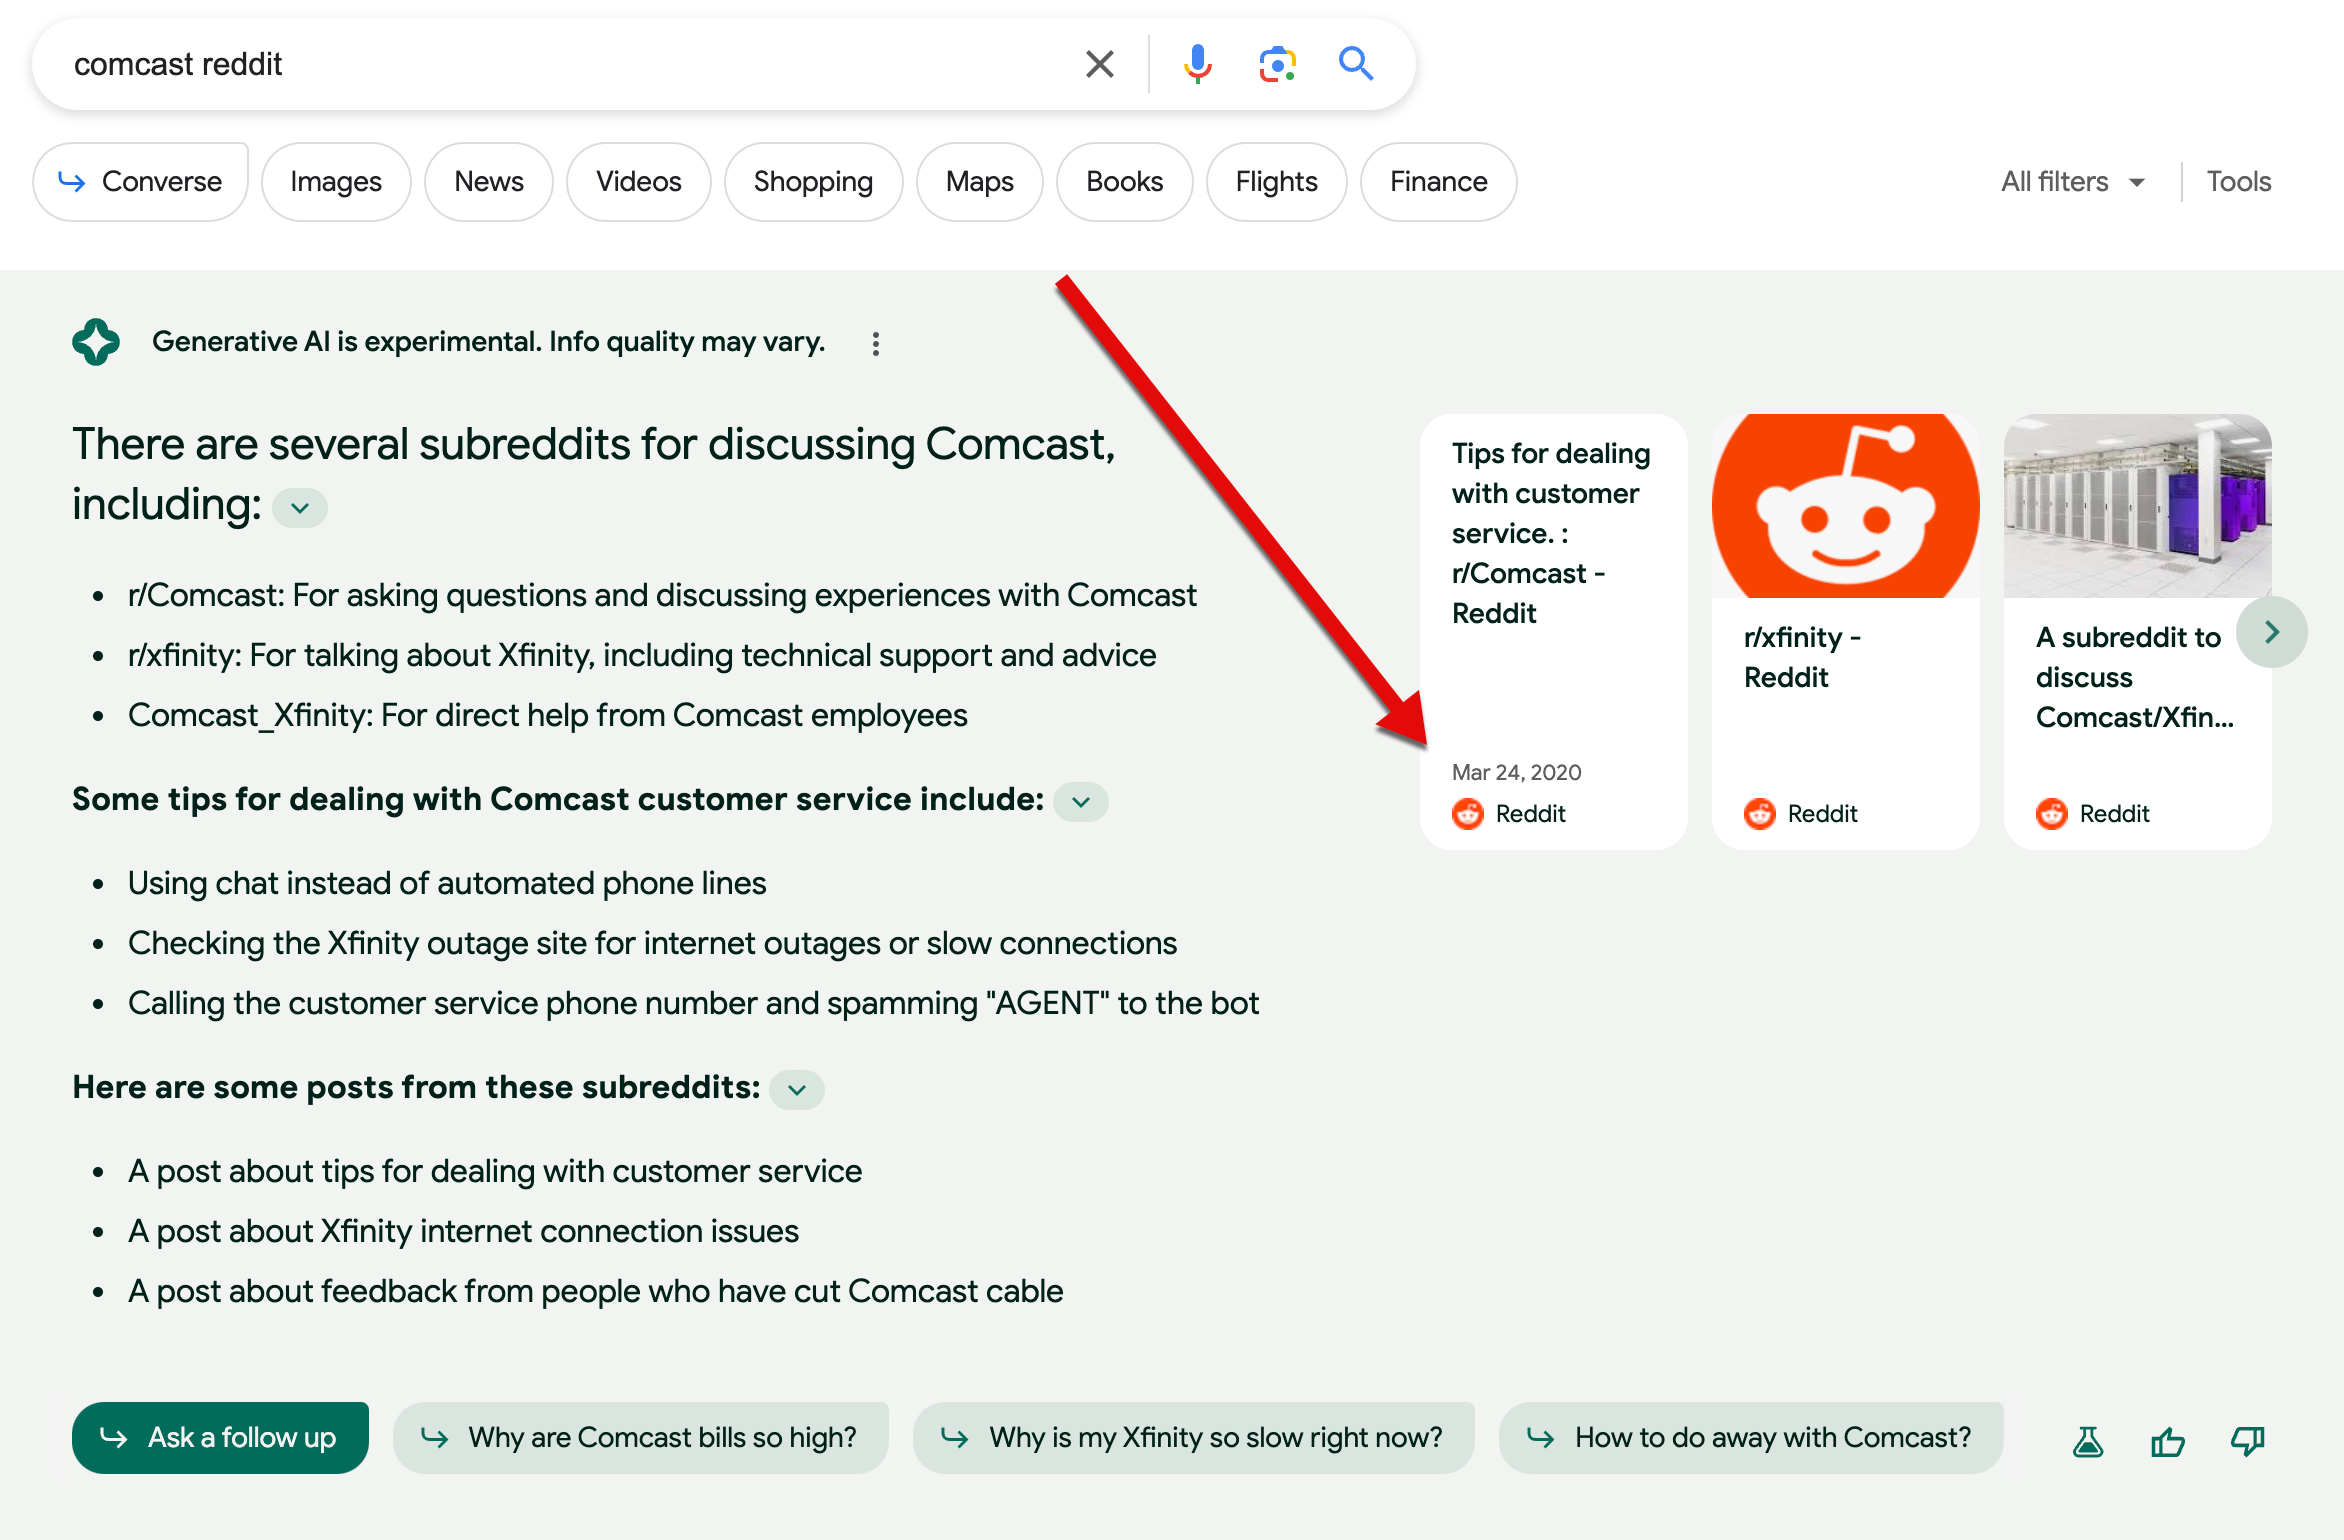The height and width of the screenshot is (1540, 2344).
Task: Select the Converse chip
Action: pos(141,182)
